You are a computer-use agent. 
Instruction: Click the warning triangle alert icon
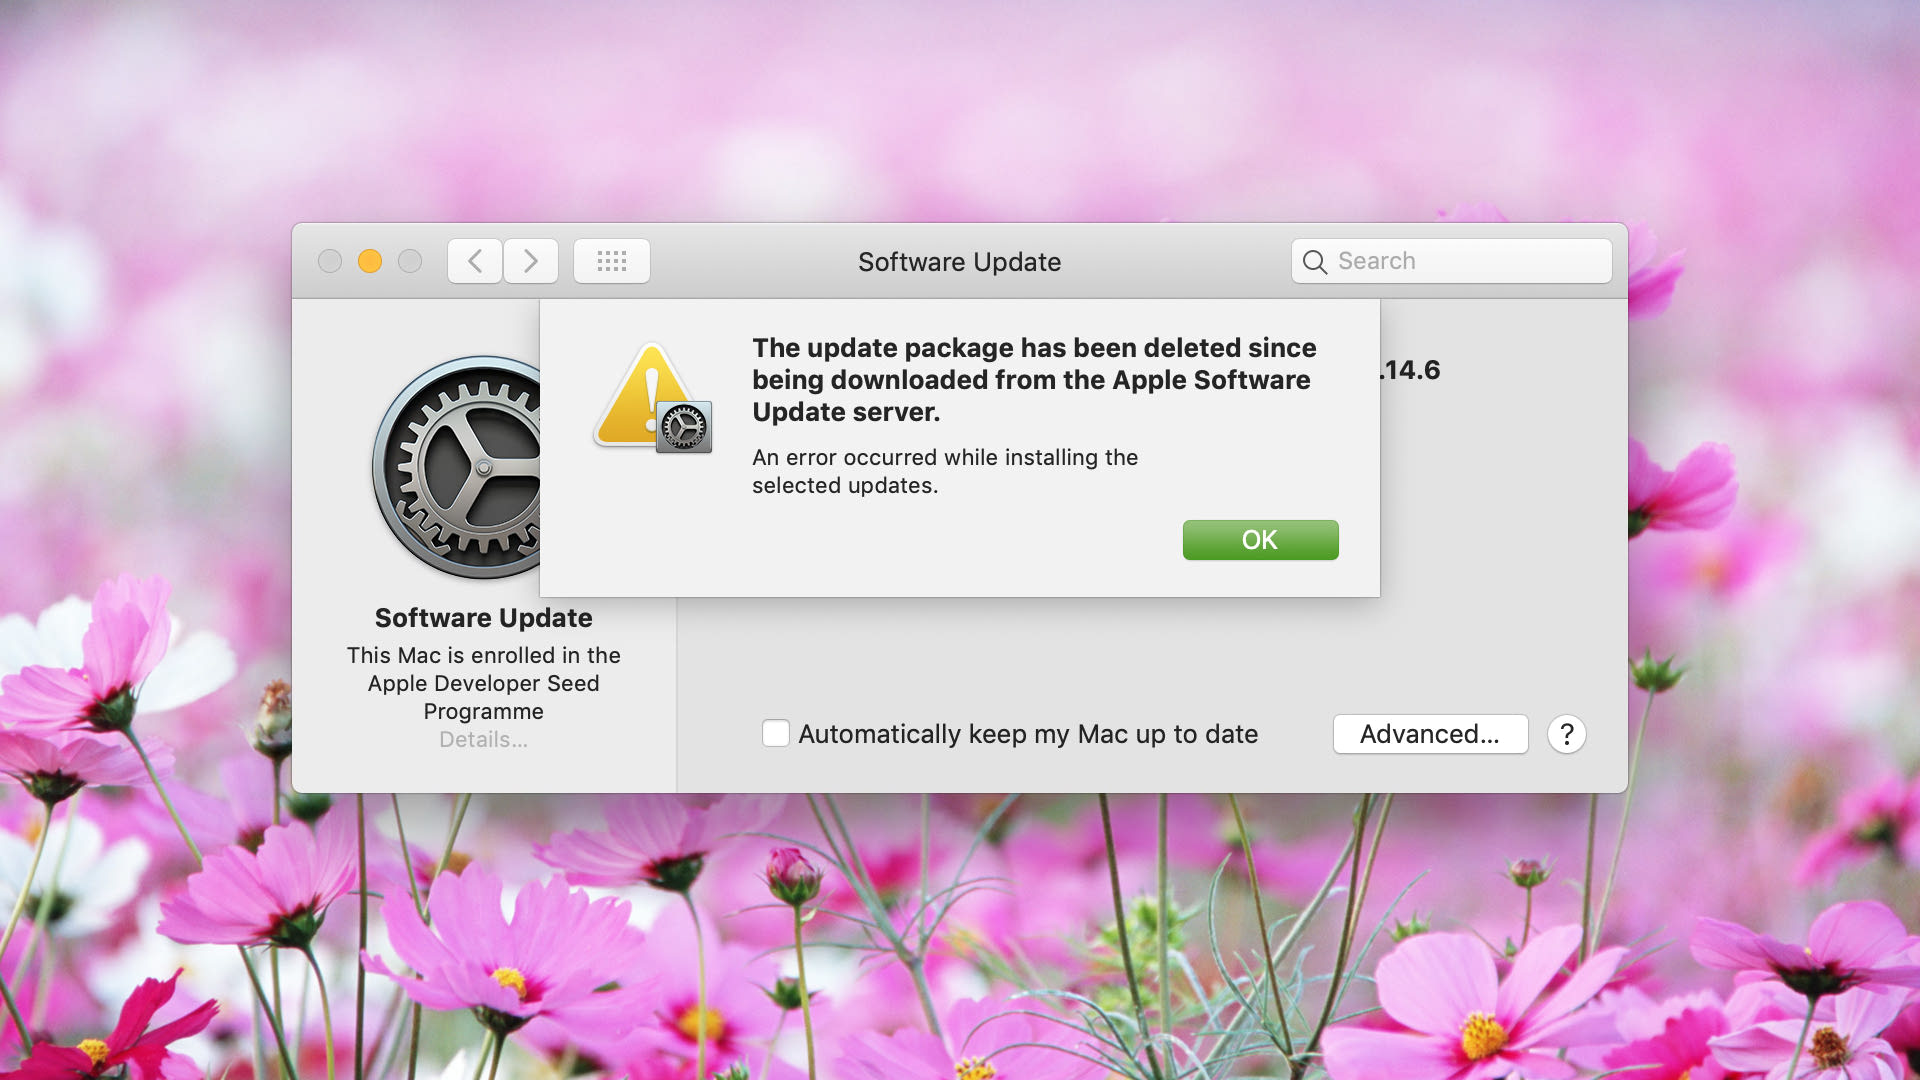[x=645, y=389]
